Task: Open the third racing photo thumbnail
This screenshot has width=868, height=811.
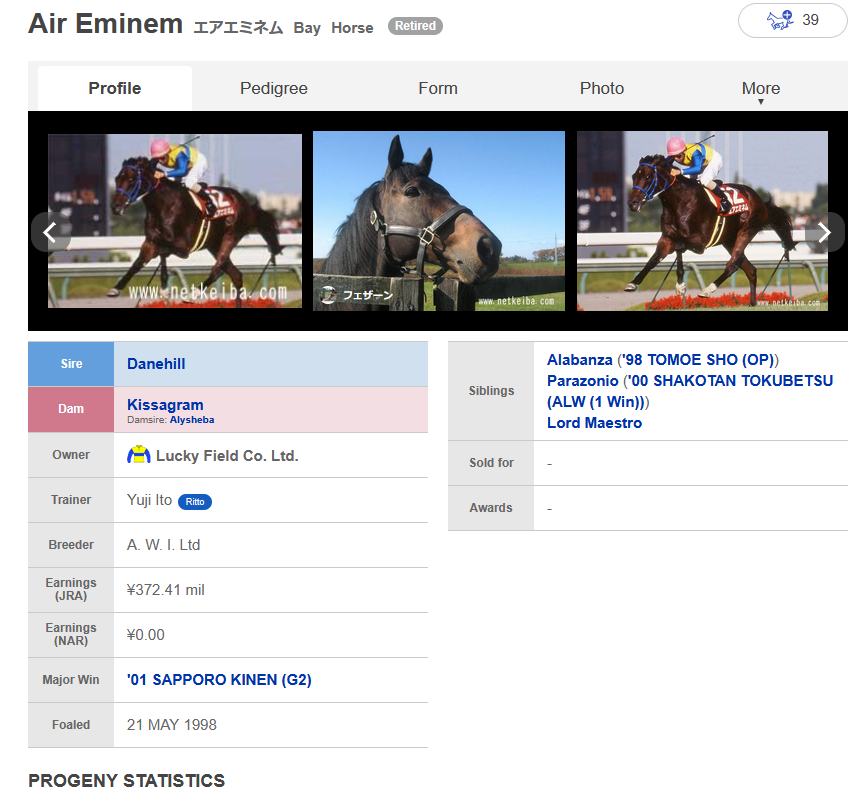Action: [x=702, y=221]
